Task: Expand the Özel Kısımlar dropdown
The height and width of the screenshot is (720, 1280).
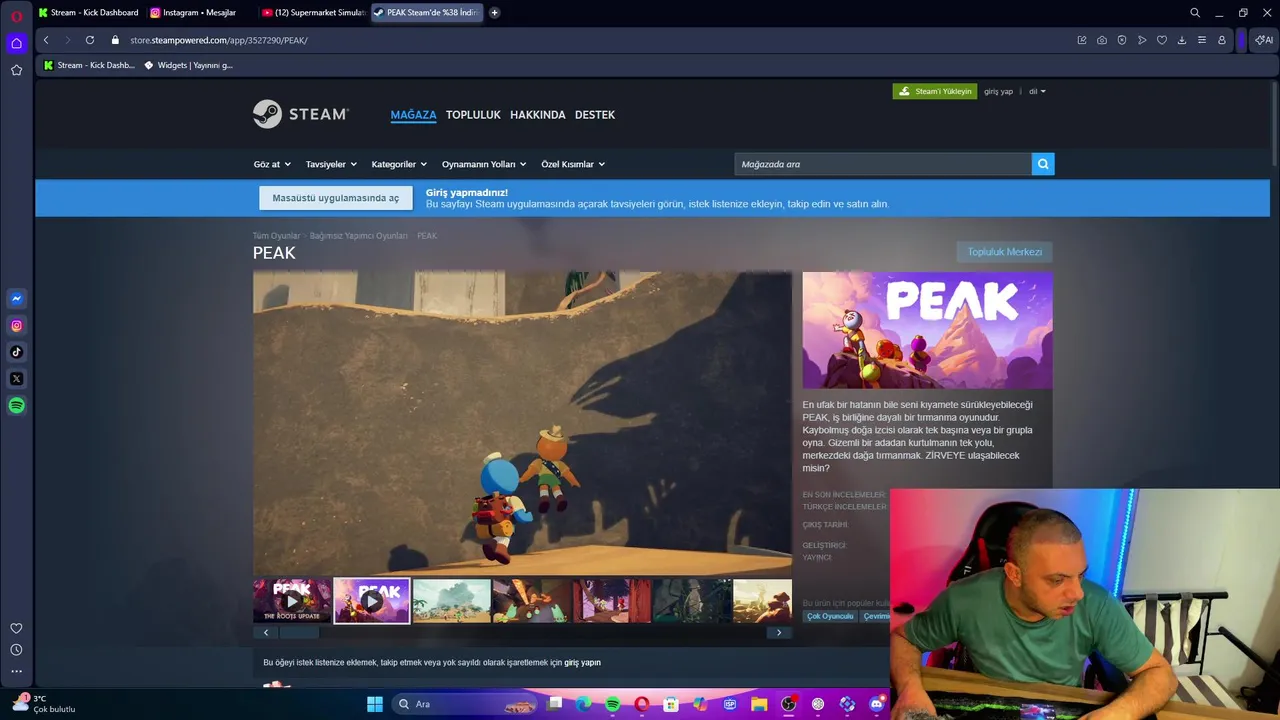Action: coord(573,164)
